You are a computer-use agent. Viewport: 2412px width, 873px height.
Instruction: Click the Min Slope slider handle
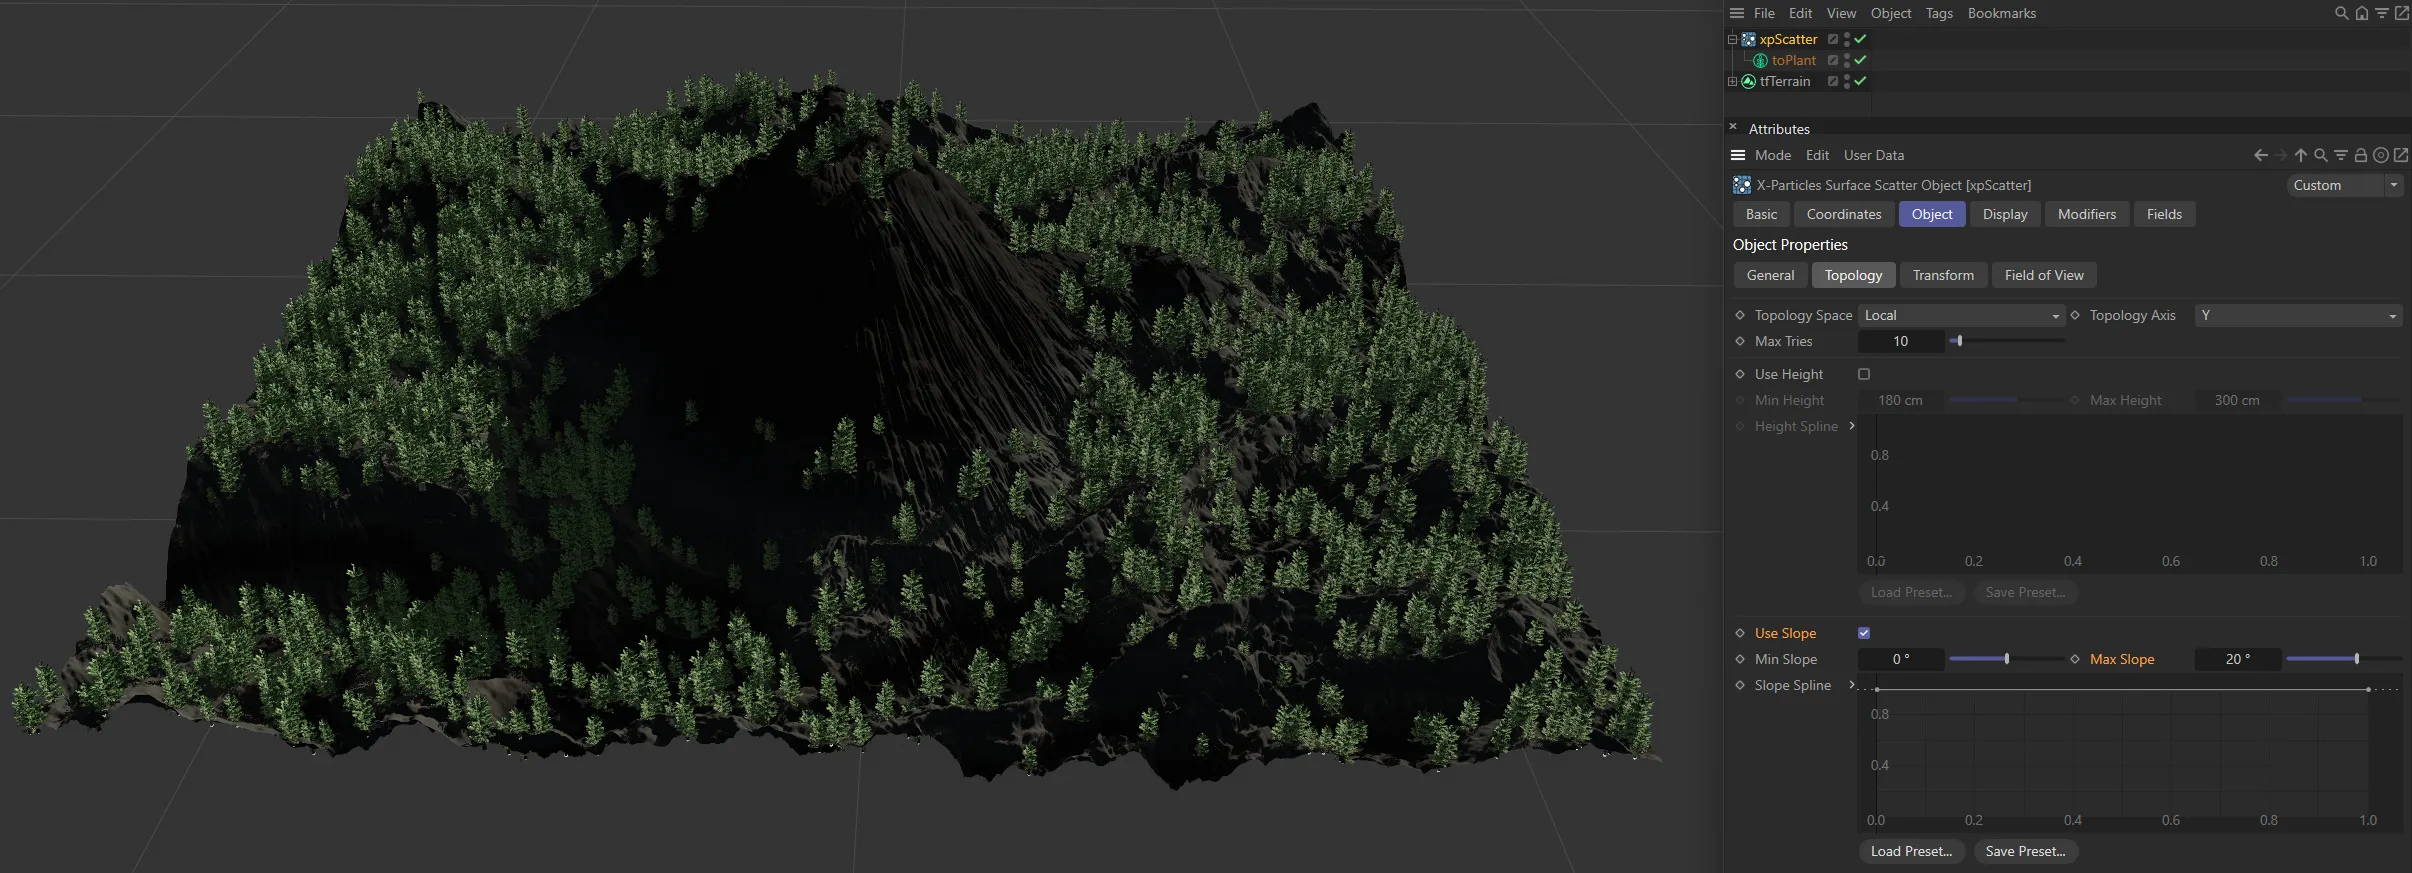tap(2007, 659)
